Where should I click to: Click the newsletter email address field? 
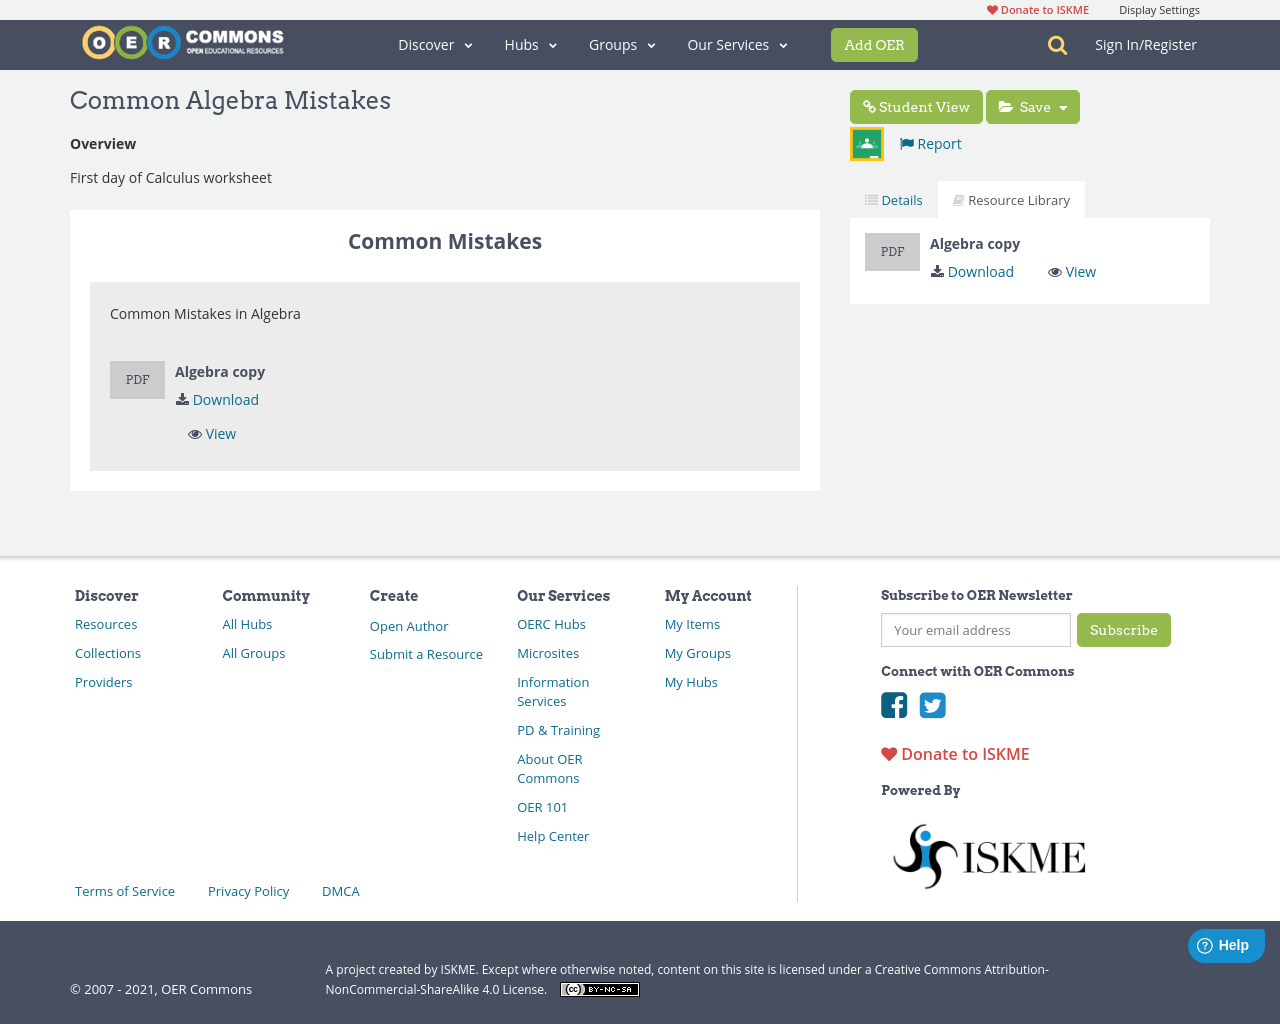[x=975, y=630]
